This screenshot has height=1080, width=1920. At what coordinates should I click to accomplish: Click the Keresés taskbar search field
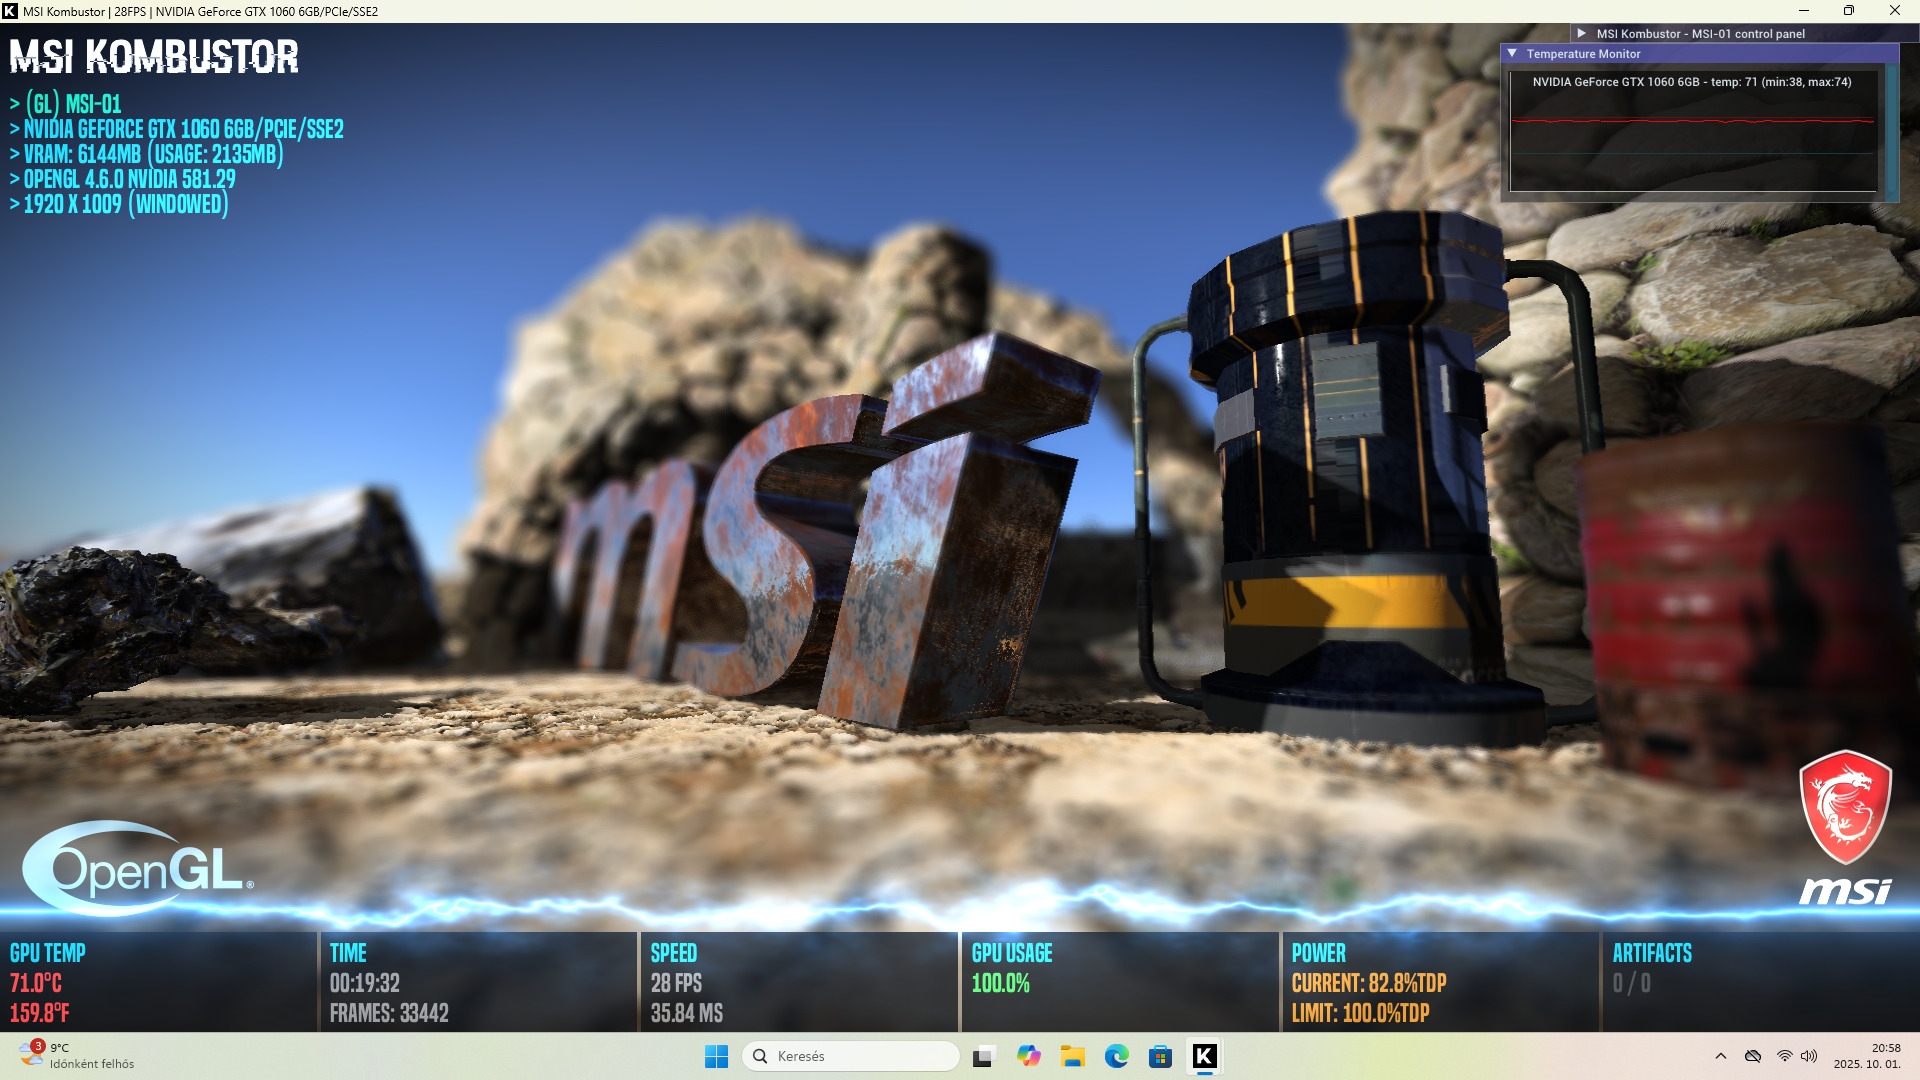coord(850,1056)
